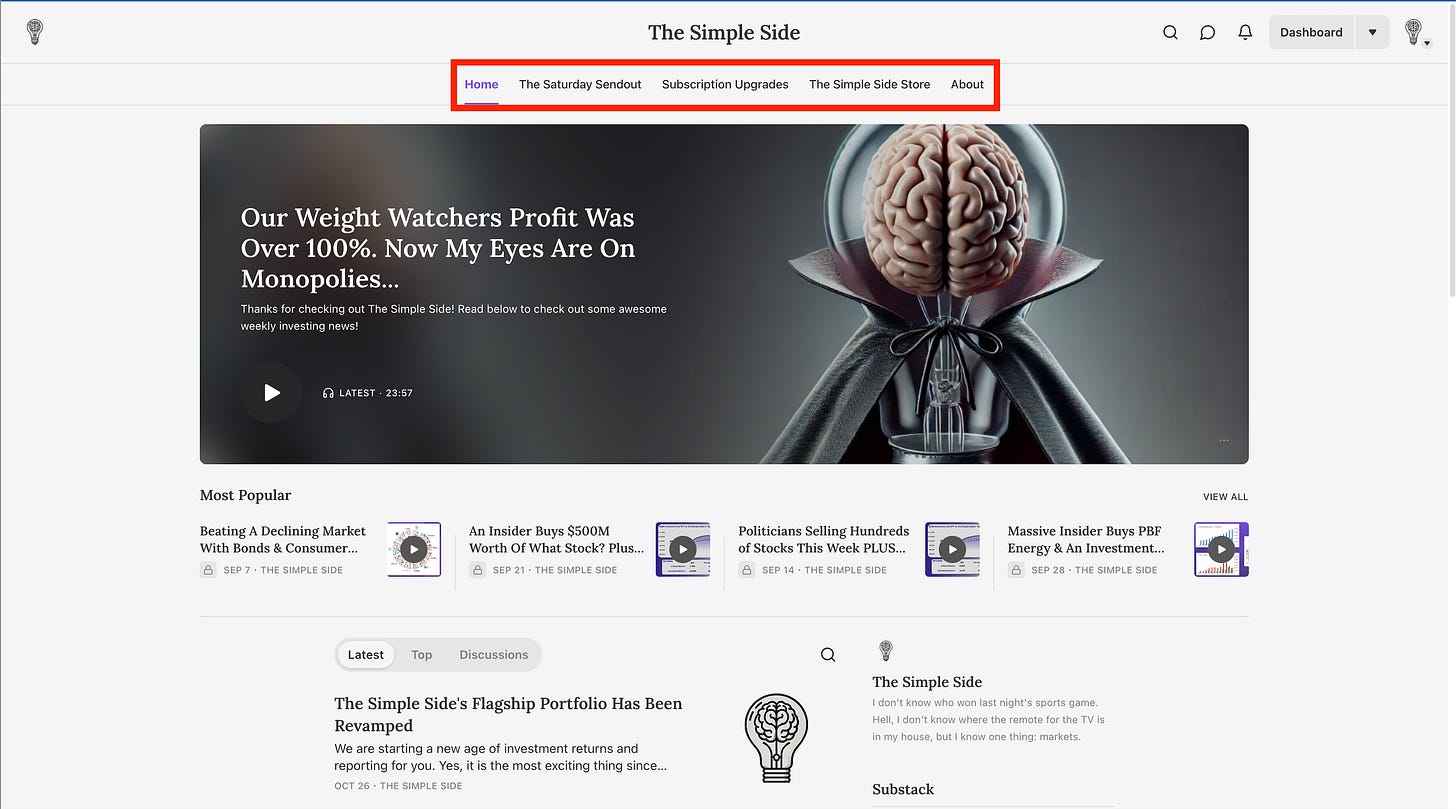The width and height of the screenshot is (1456, 809).
Task: Open Politicians Selling Hundreds of Stocks post
Action: [824, 539]
